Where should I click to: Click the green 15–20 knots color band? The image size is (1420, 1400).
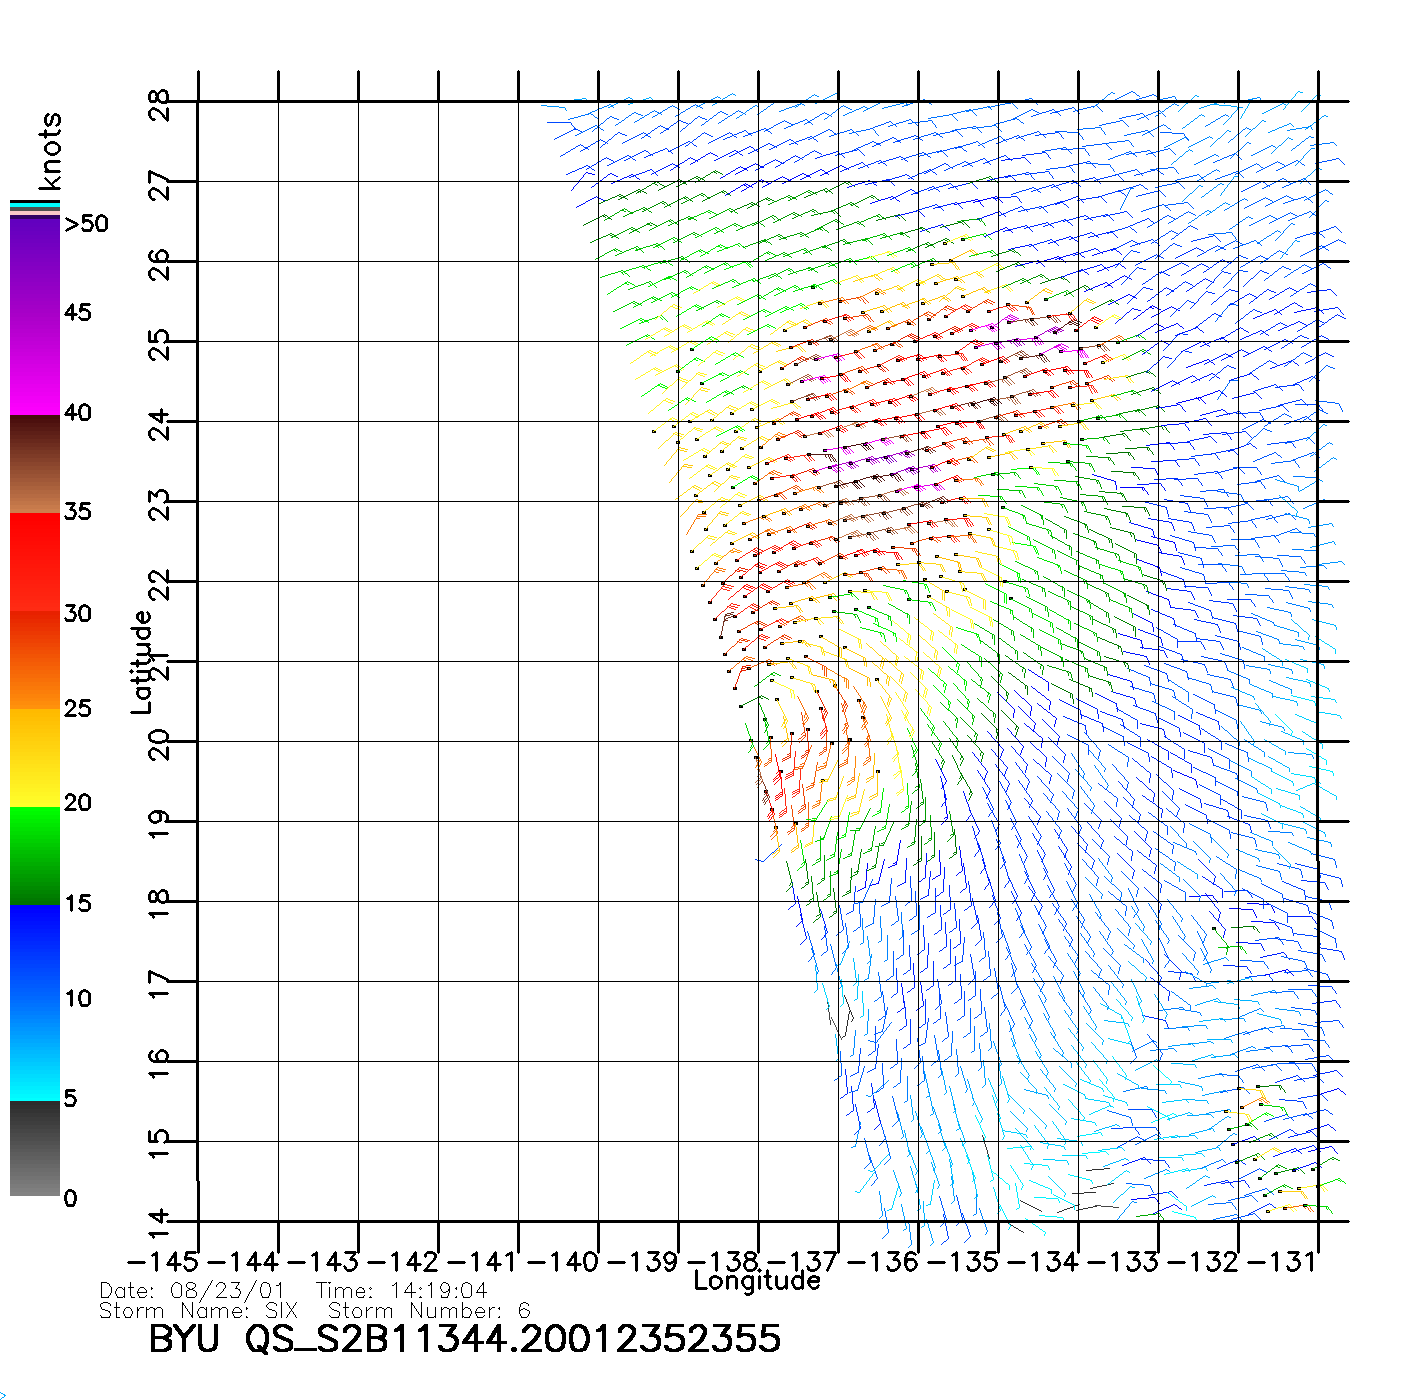point(35,855)
